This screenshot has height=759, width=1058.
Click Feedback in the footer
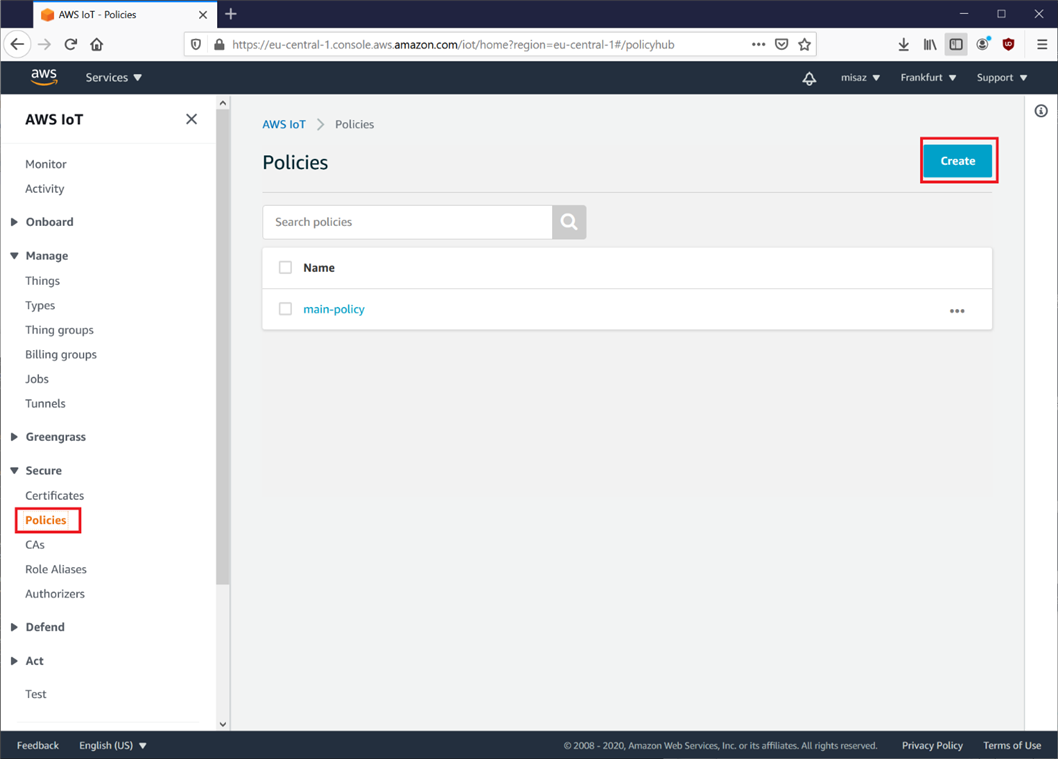pos(38,746)
